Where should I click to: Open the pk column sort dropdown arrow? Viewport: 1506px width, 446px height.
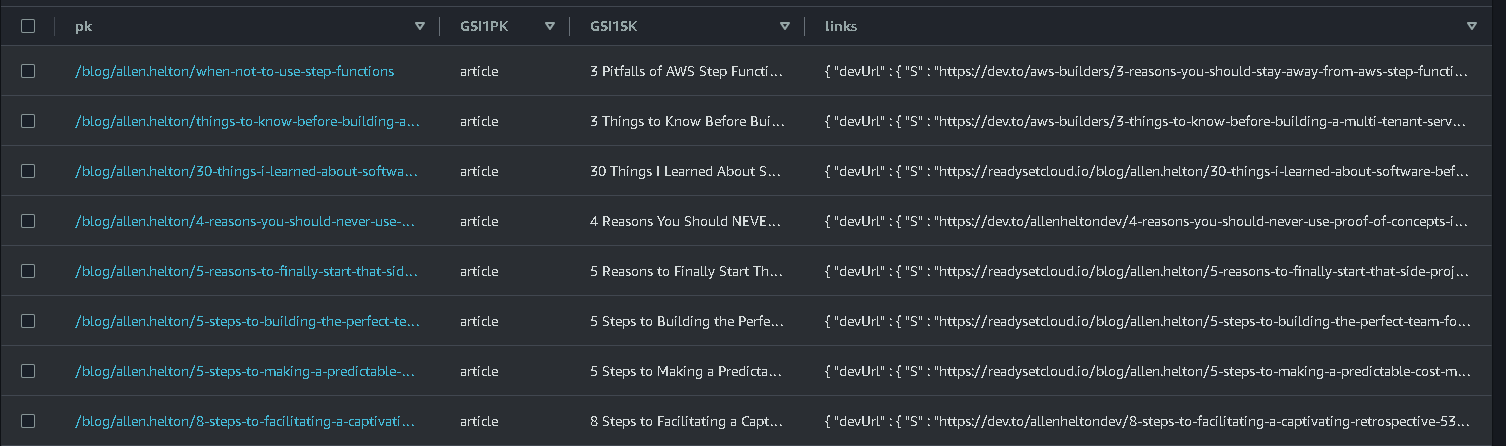(x=420, y=27)
